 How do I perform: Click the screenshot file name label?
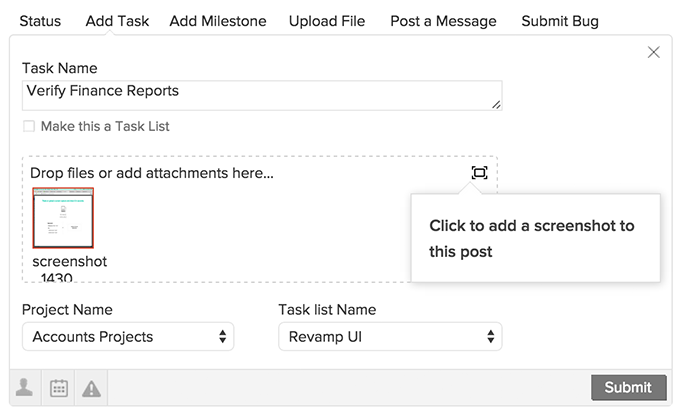(x=69, y=262)
